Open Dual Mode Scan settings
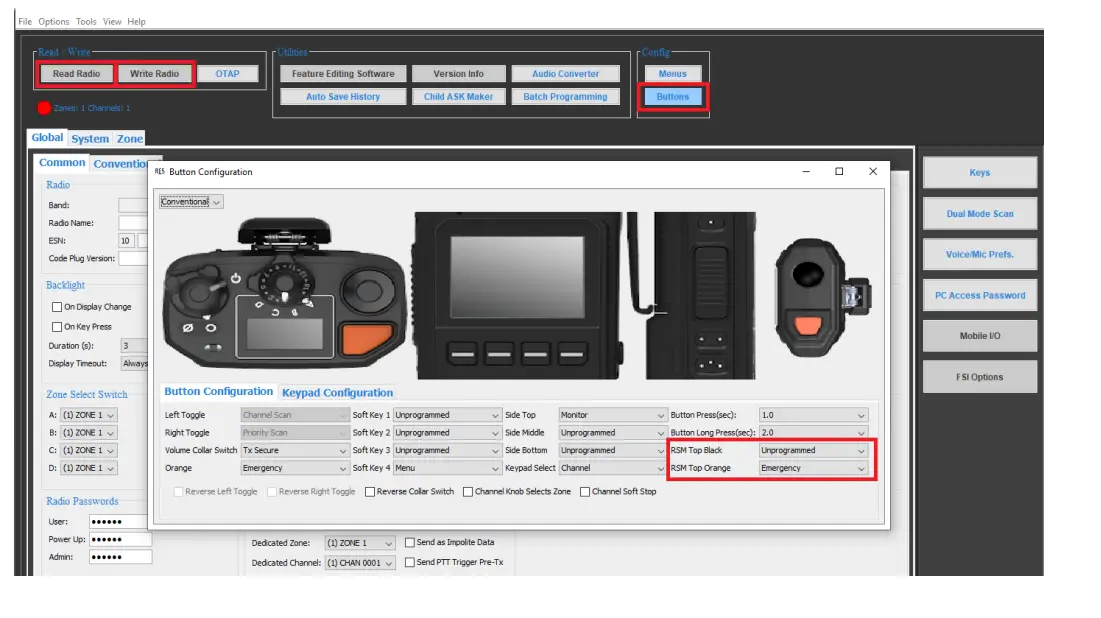Image resolution: width=1101 pixels, height=618 pixels. (979, 214)
